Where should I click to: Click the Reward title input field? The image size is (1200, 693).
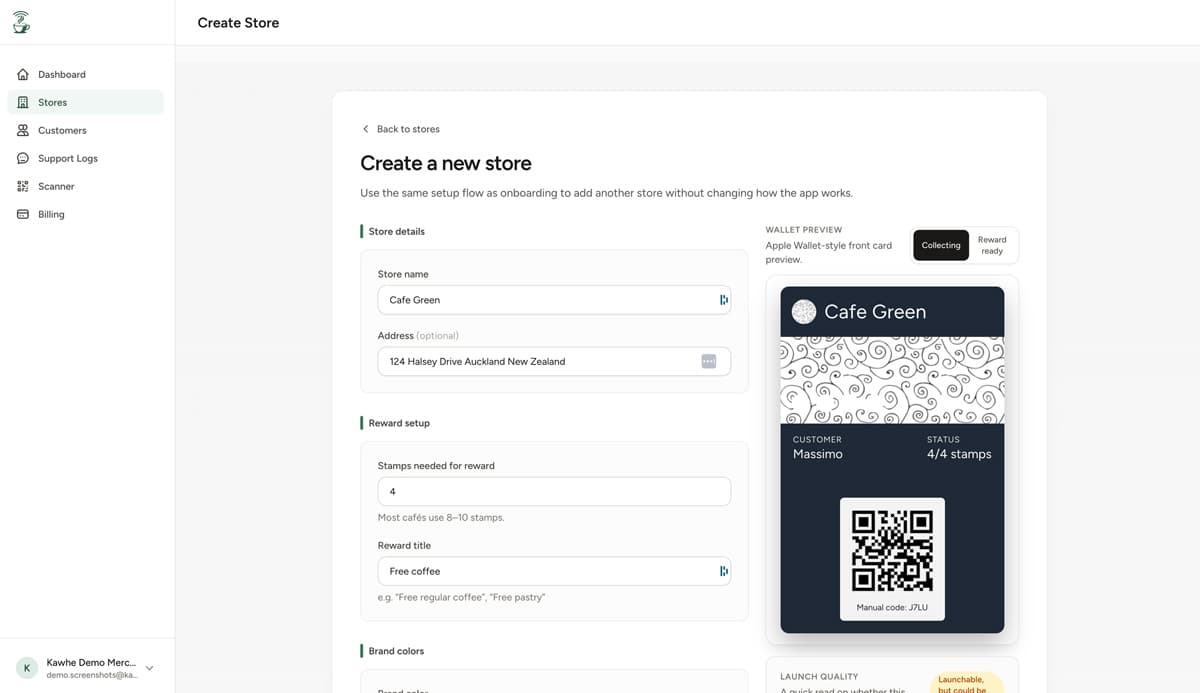pos(554,571)
